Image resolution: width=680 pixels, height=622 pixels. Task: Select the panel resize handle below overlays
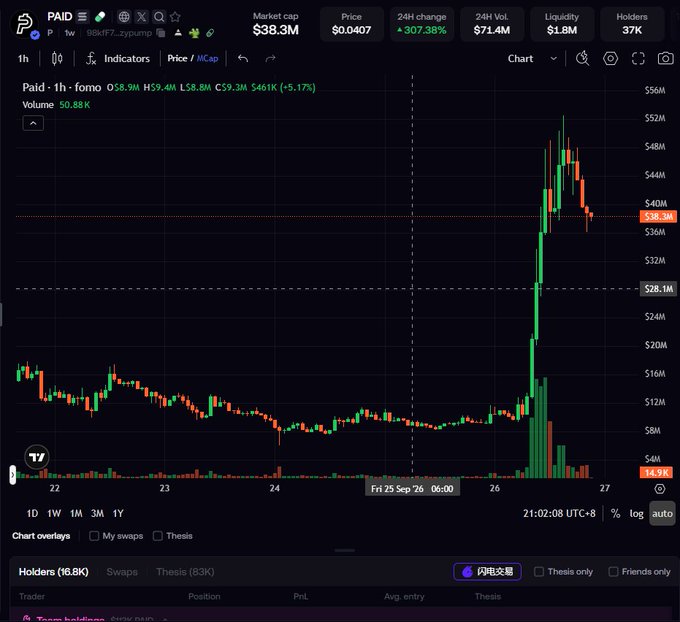(345, 550)
